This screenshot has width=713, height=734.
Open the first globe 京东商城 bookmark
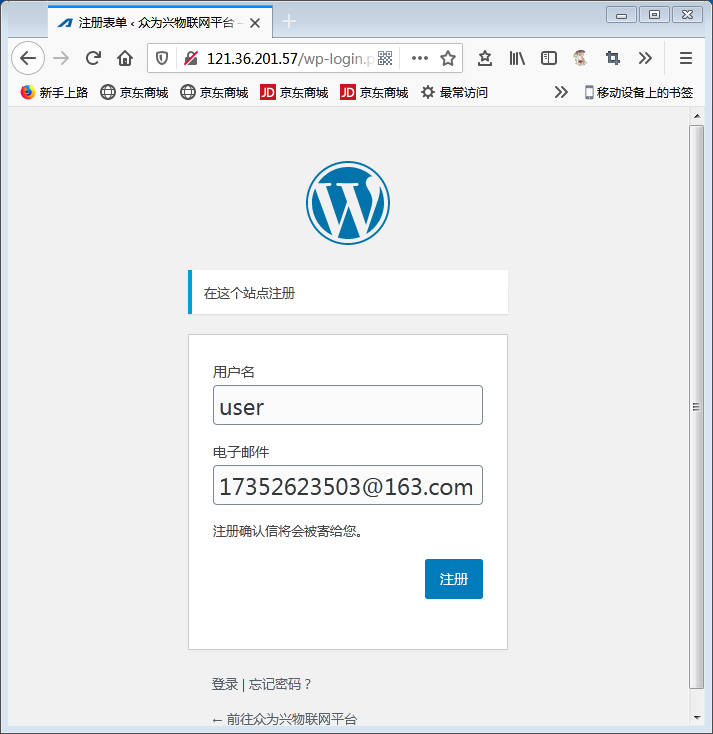click(134, 92)
